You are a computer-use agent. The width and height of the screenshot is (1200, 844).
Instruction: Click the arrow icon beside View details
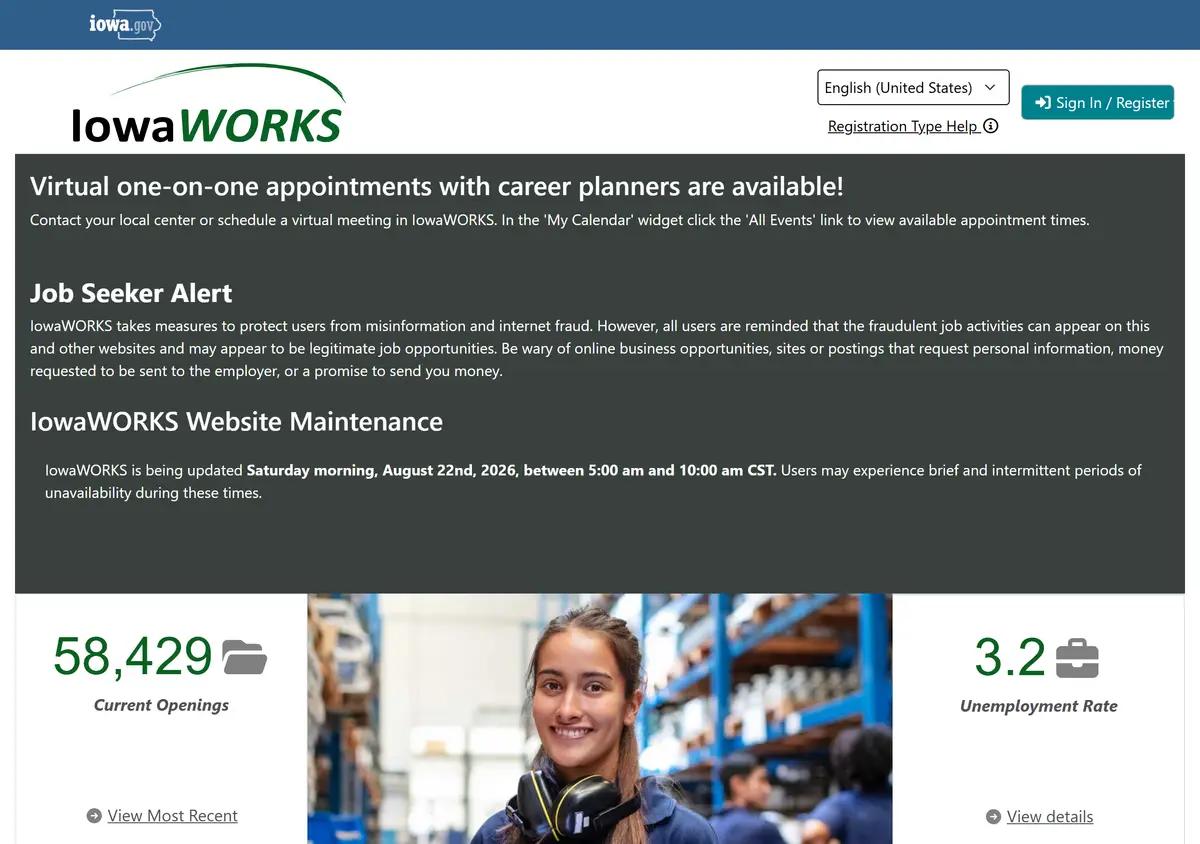tap(993, 817)
